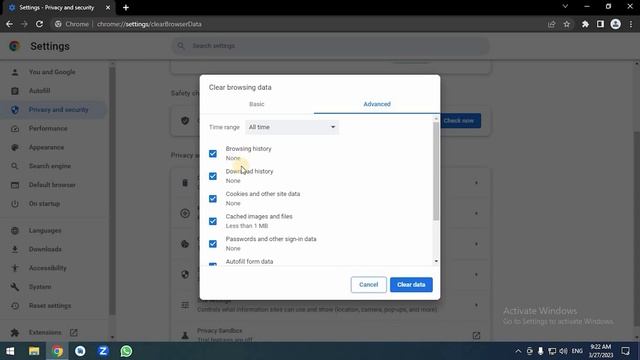Open the notification center icon

625,351
